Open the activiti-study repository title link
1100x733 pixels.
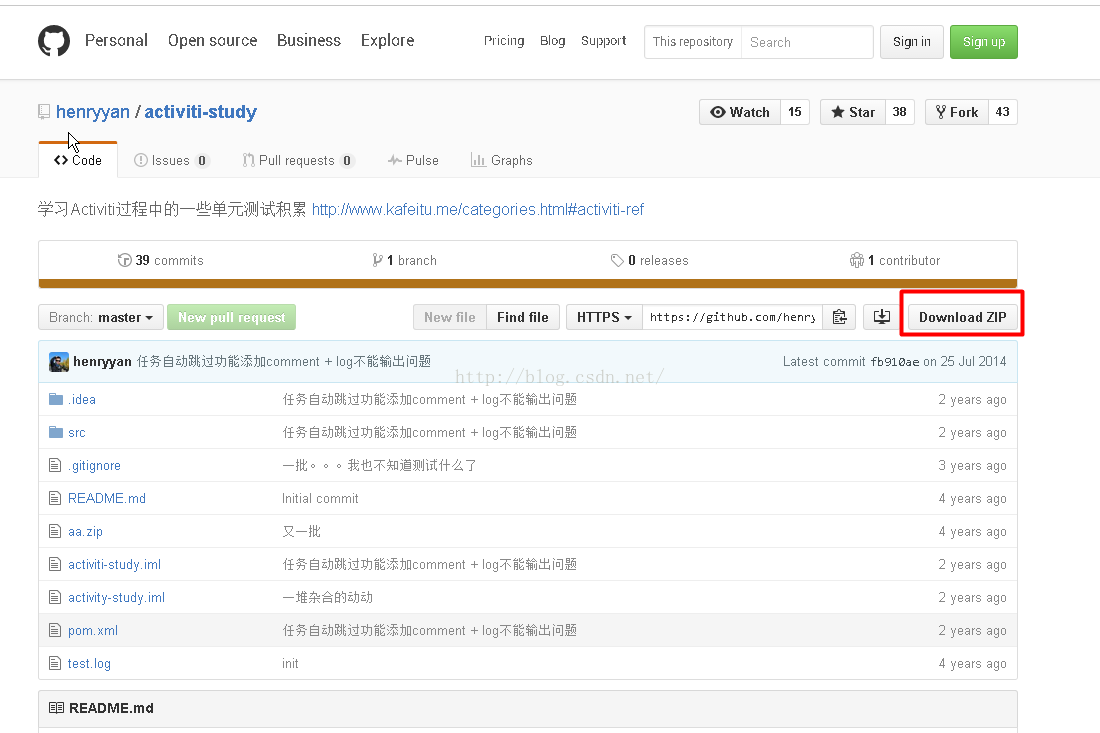[201, 112]
